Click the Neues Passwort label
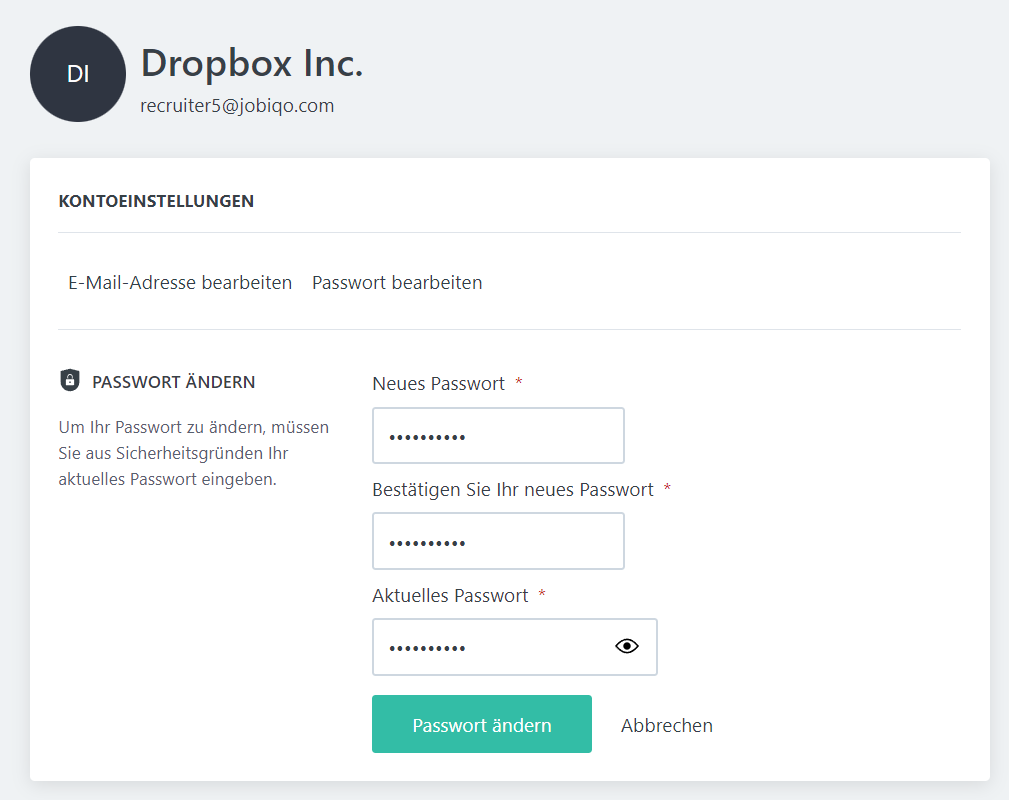The height and width of the screenshot is (800, 1009). 439,384
